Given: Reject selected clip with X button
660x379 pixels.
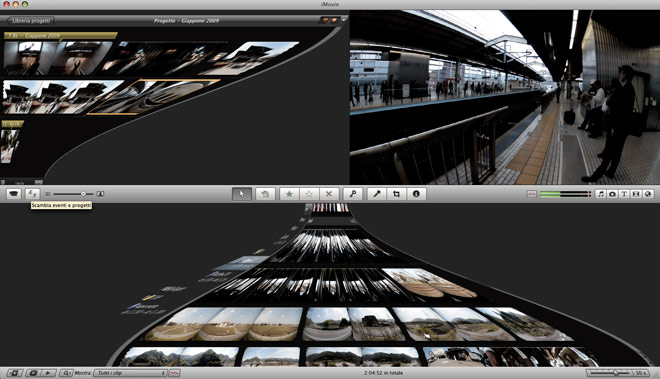Looking at the screenshot, I should pyautogui.click(x=329, y=194).
